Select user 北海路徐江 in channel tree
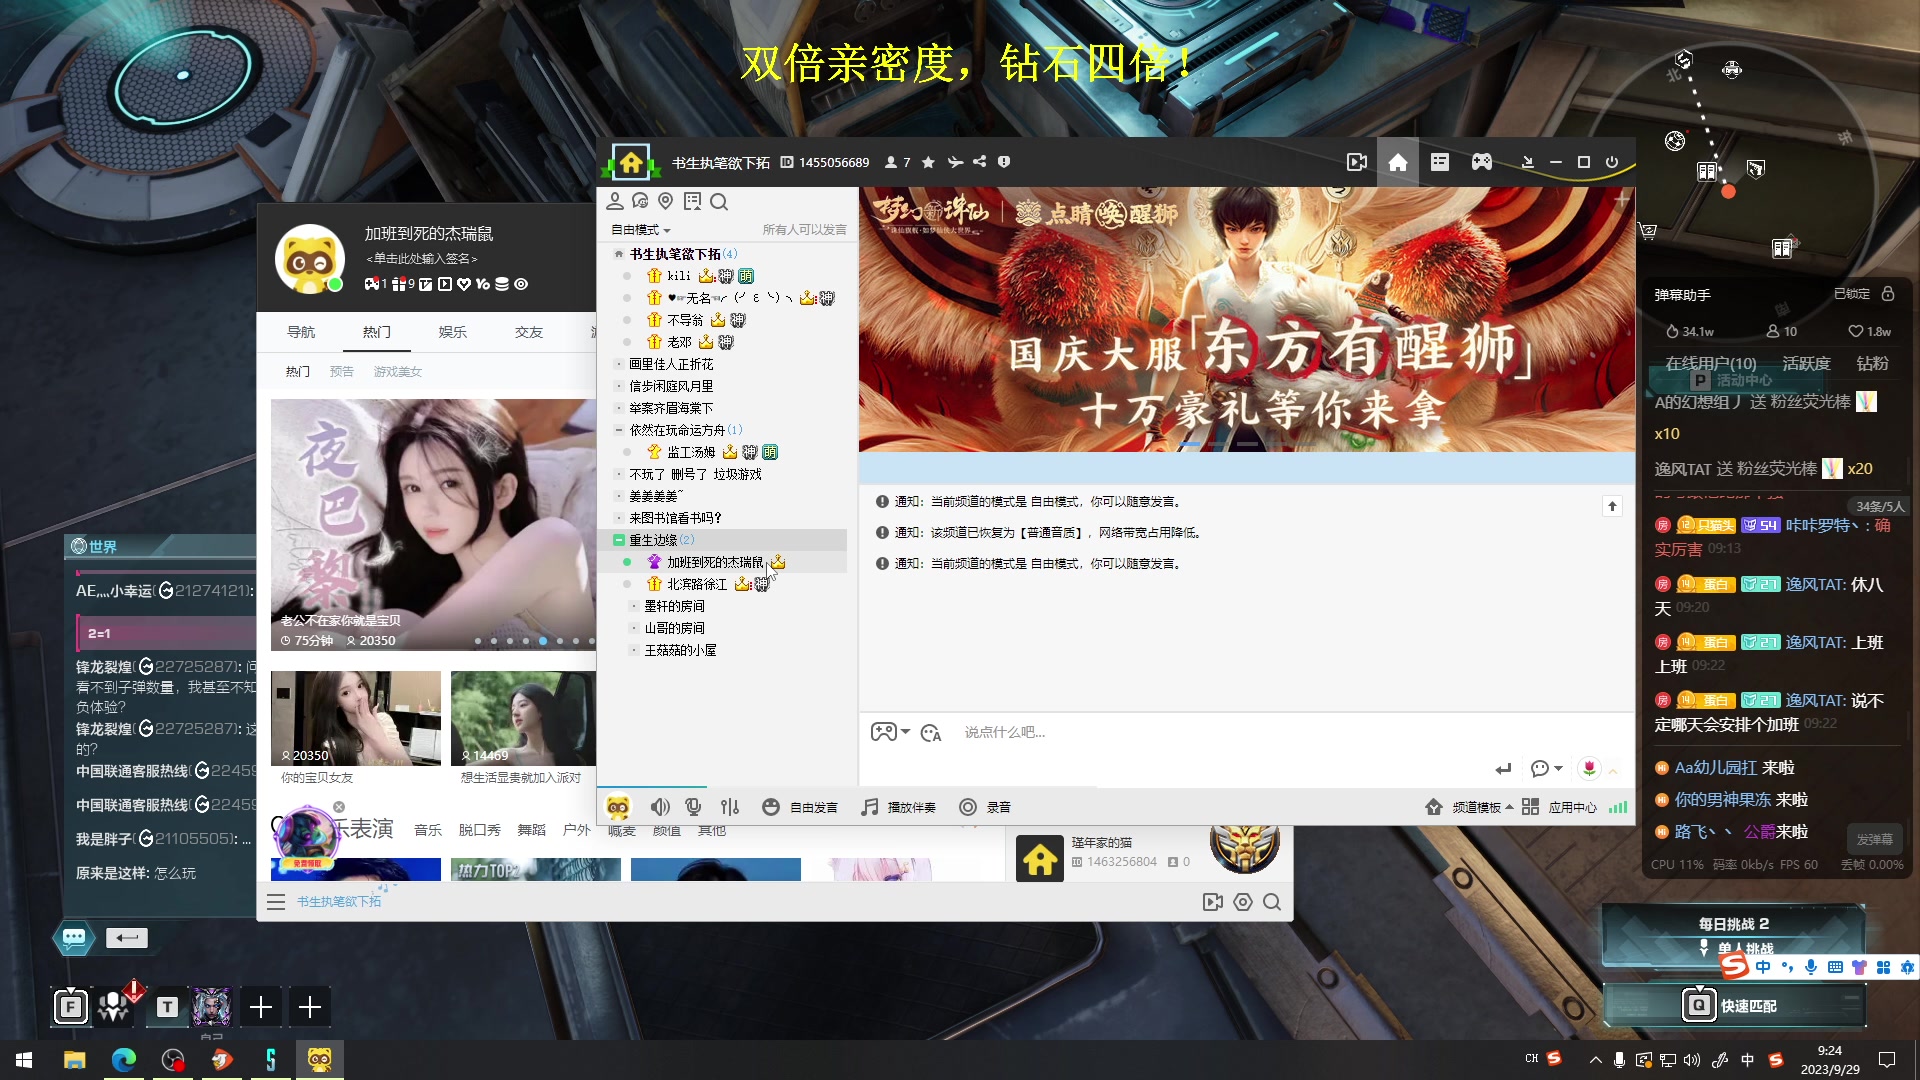 point(697,584)
